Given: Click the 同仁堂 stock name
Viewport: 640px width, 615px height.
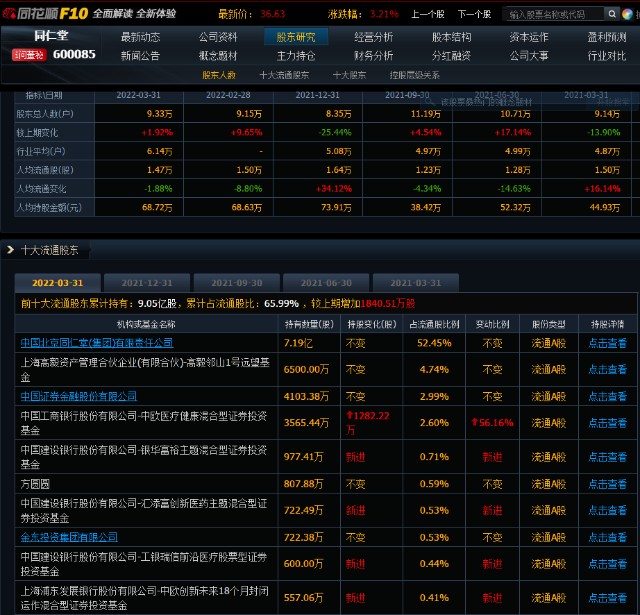Looking at the screenshot, I should [x=51, y=36].
